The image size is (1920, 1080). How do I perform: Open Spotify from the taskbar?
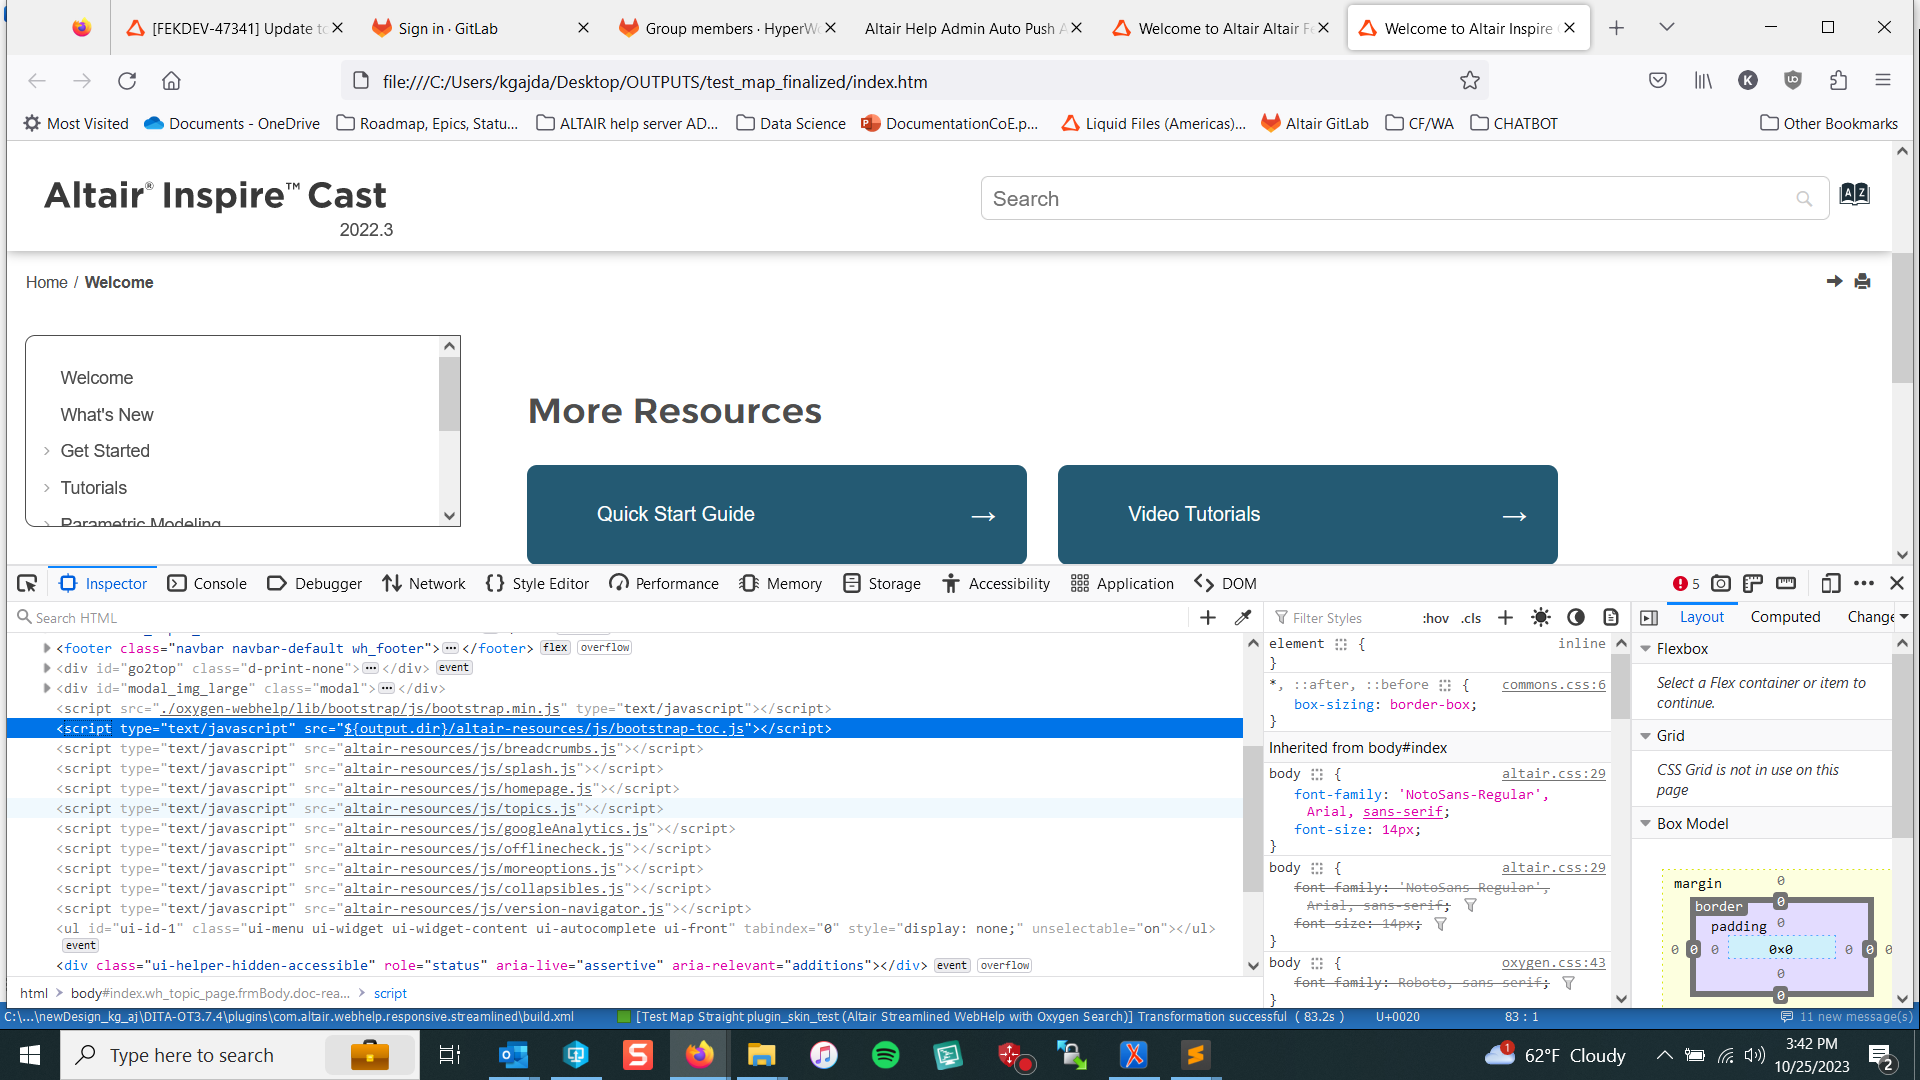885,1055
